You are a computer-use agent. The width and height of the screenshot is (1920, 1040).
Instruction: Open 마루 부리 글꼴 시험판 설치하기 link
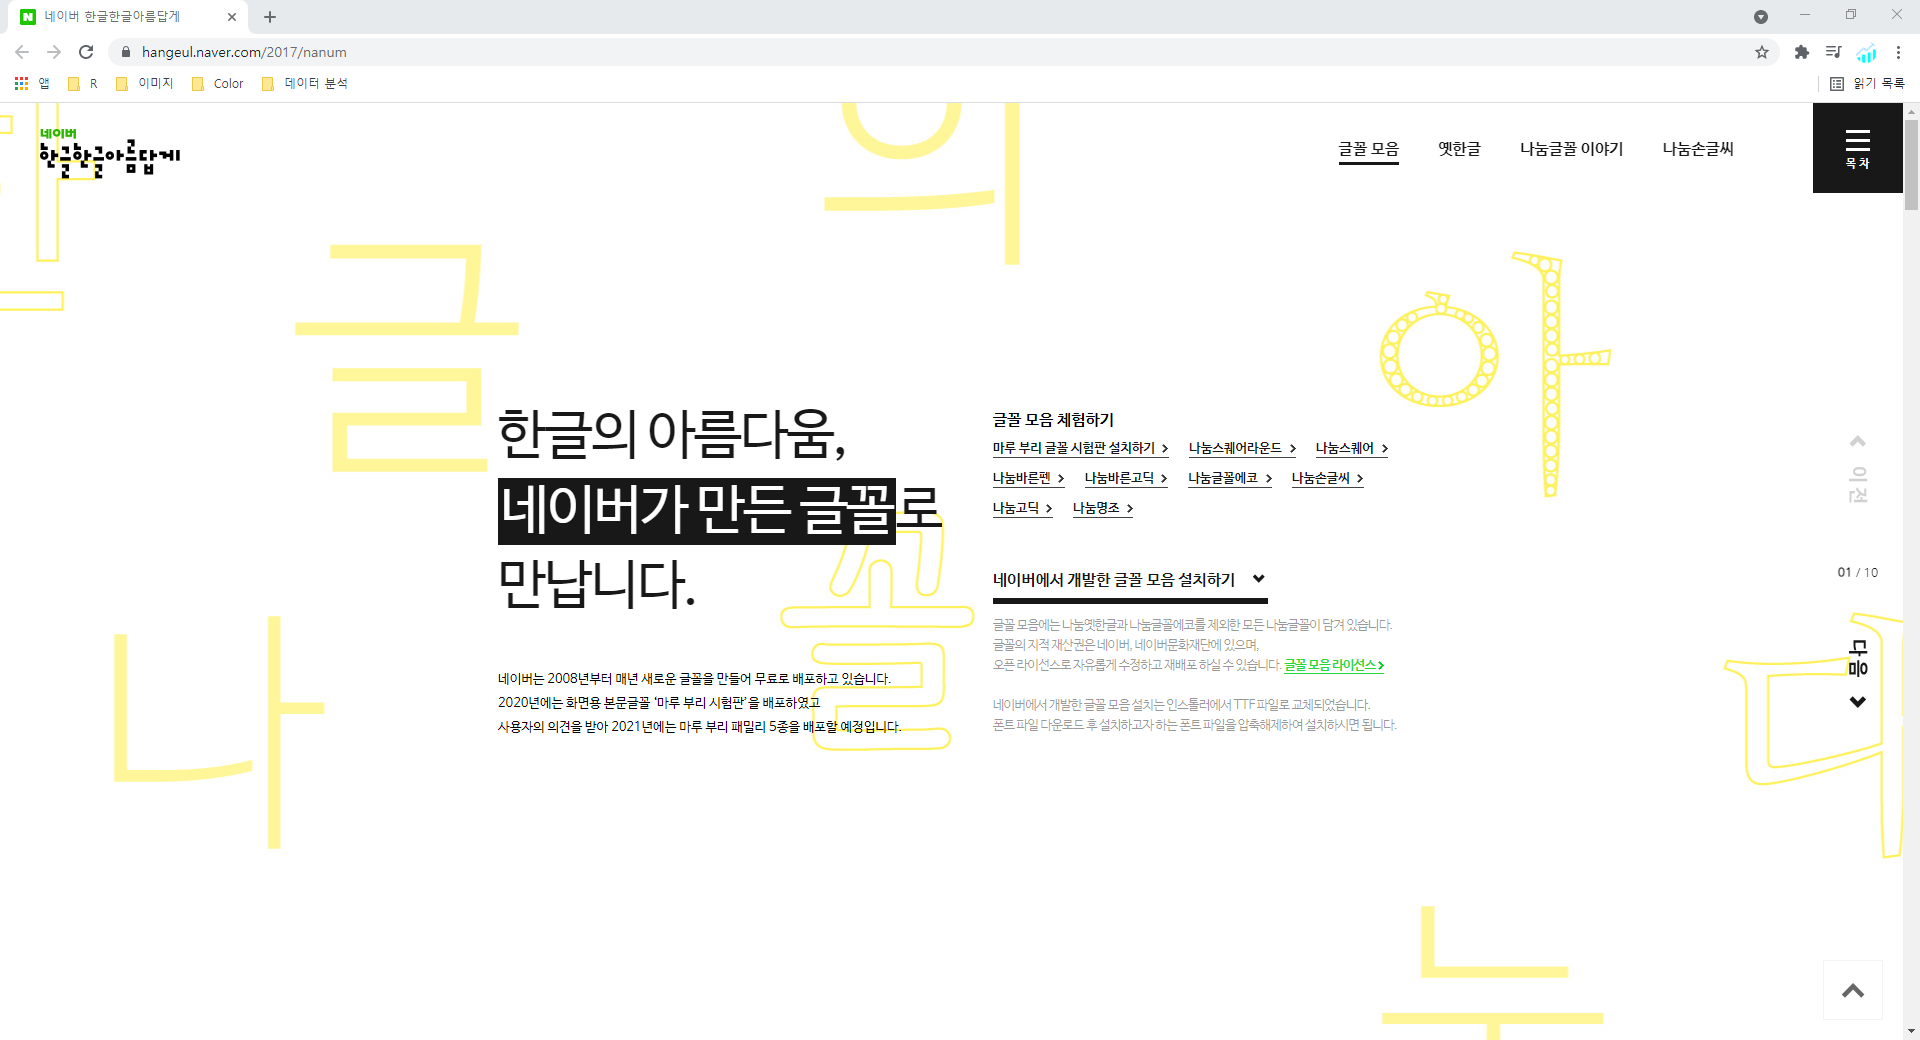click(1080, 448)
